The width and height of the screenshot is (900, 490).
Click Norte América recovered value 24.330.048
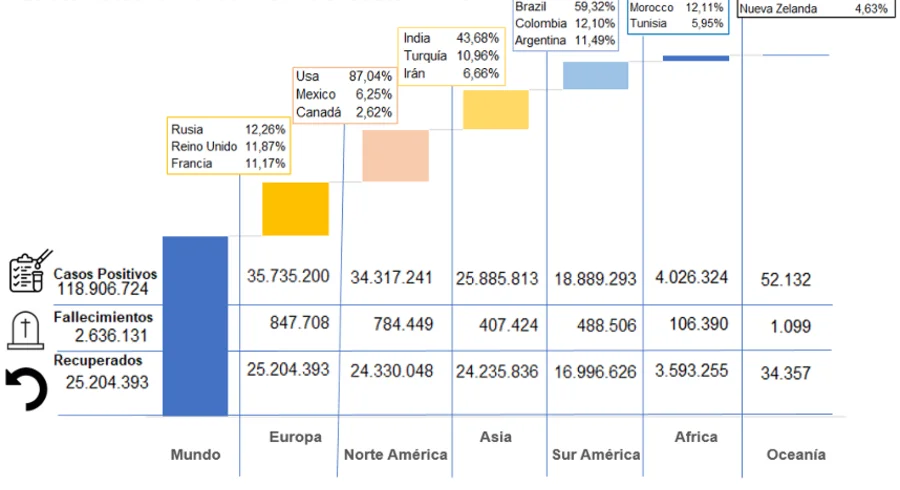point(391,371)
